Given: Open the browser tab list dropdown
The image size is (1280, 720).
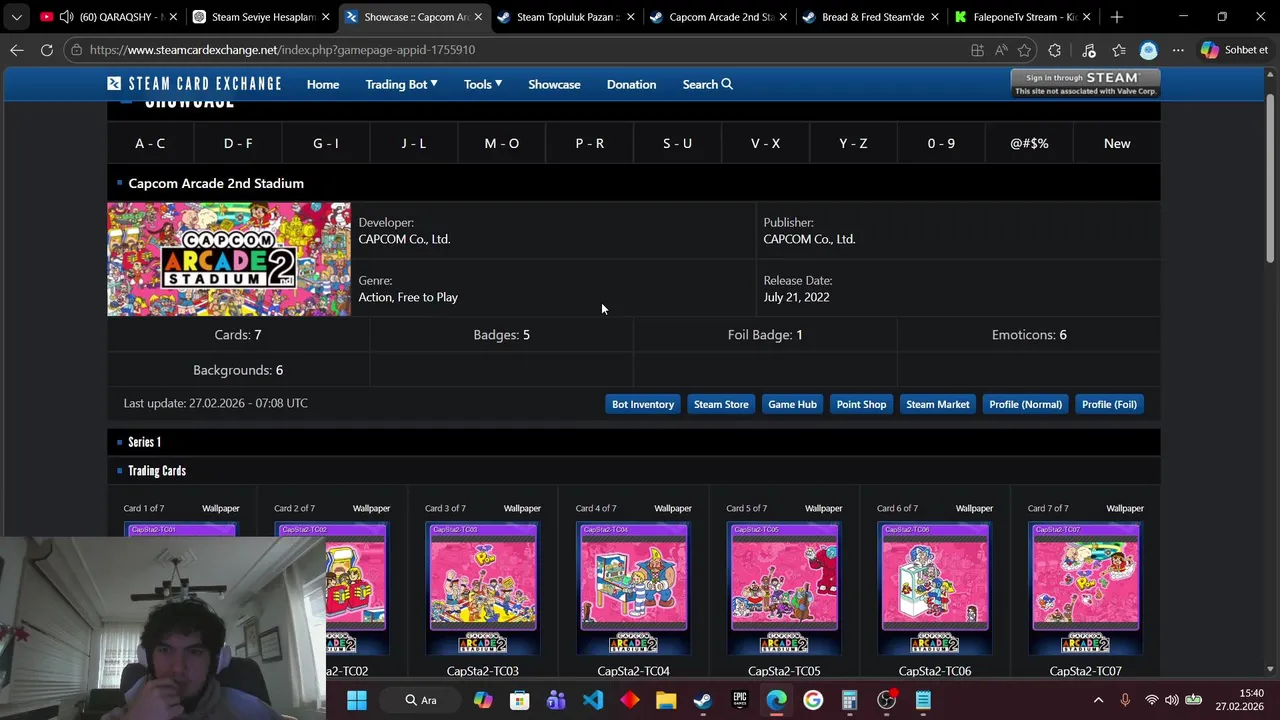Looking at the screenshot, I should pos(16,17).
